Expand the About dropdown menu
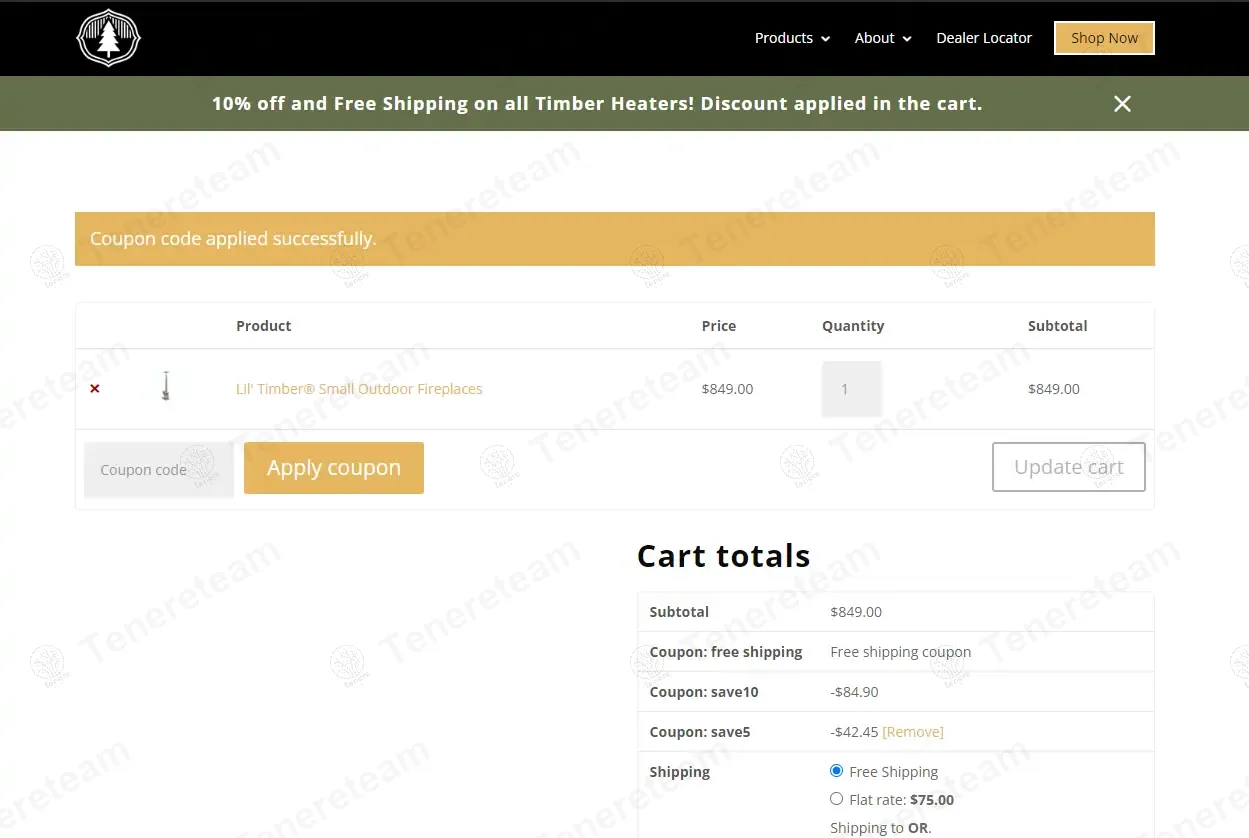This screenshot has height=838, width=1249. click(x=883, y=38)
